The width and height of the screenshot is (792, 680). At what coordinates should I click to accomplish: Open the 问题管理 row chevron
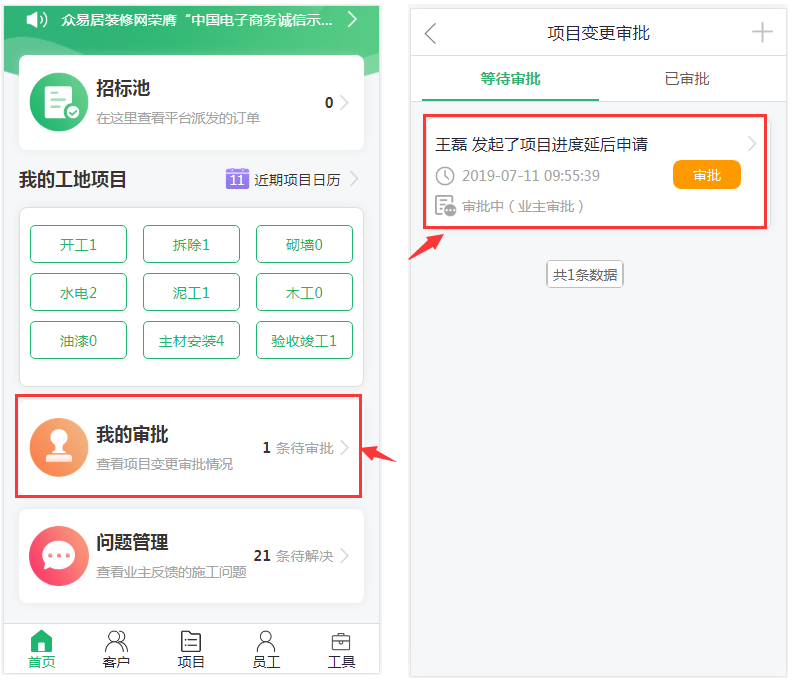point(345,556)
